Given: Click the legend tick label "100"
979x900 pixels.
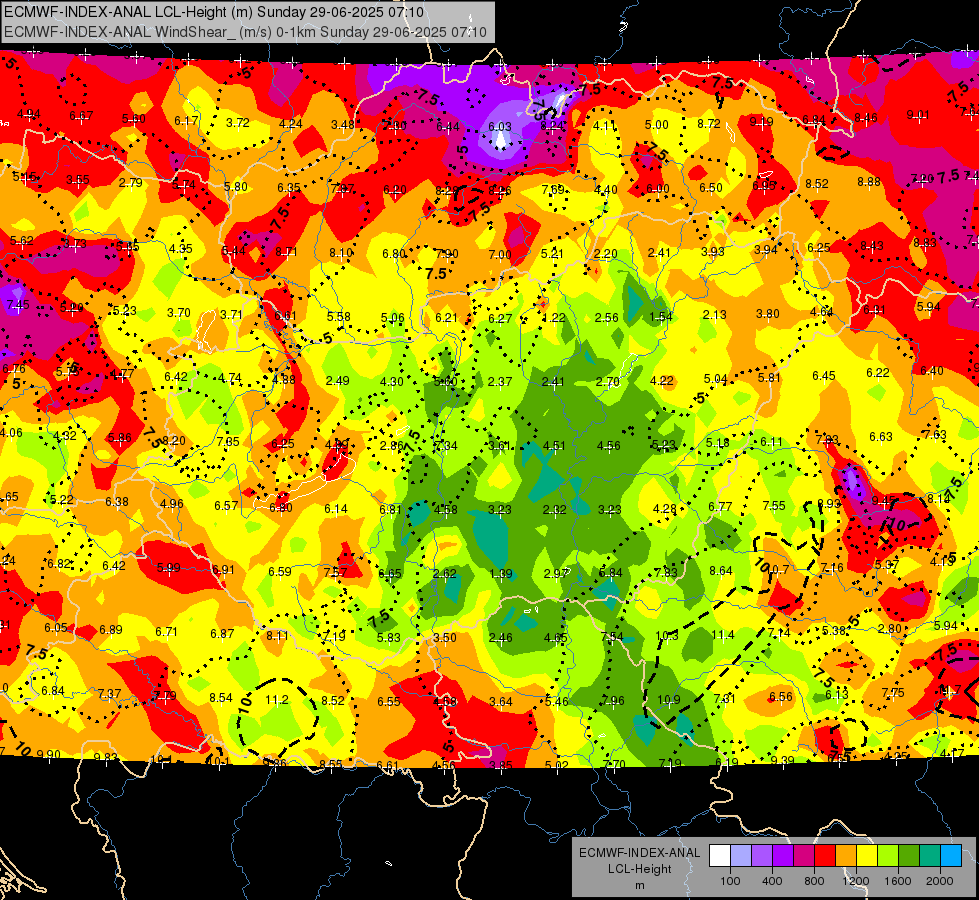Looking at the screenshot, I should tap(730, 881).
